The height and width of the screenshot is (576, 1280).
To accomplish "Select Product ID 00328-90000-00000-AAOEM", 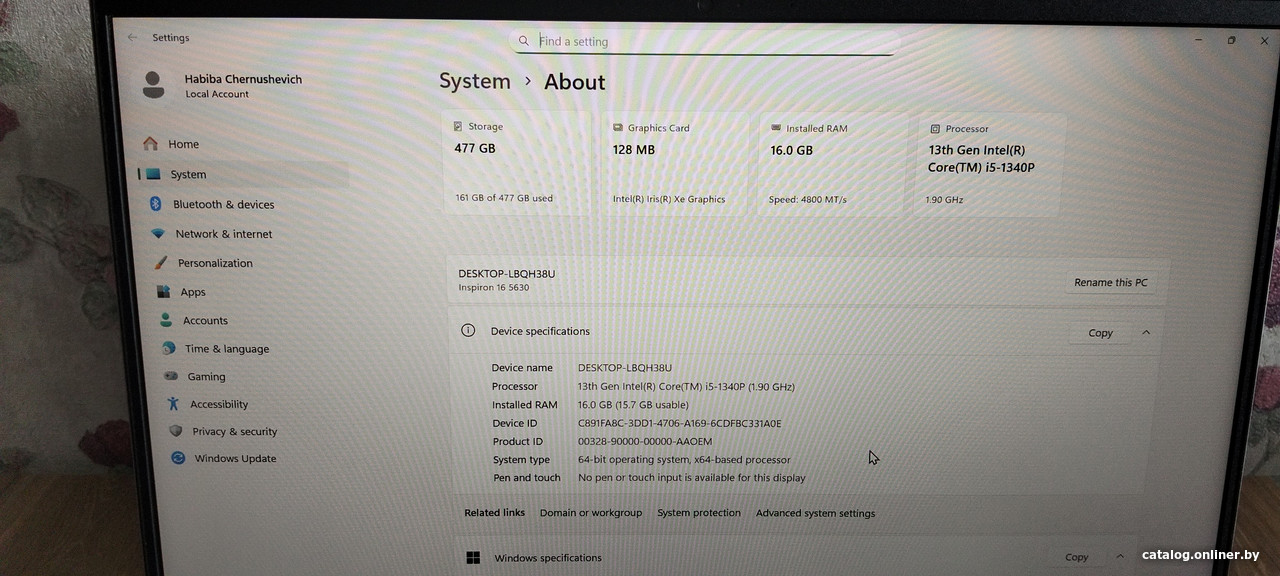I will click(x=645, y=441).
